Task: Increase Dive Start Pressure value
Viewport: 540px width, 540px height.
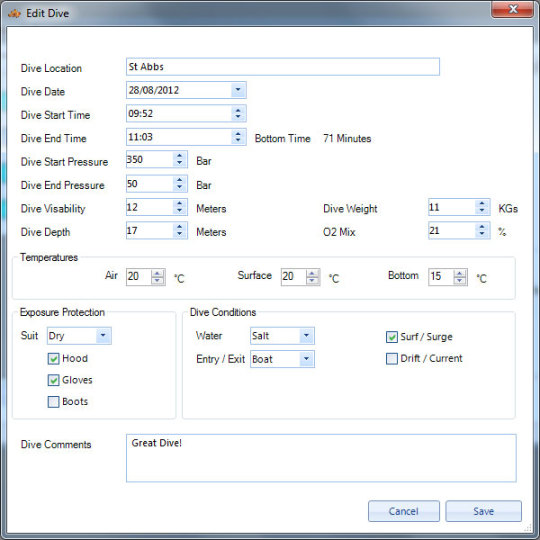Action: (x=179, y=156)
